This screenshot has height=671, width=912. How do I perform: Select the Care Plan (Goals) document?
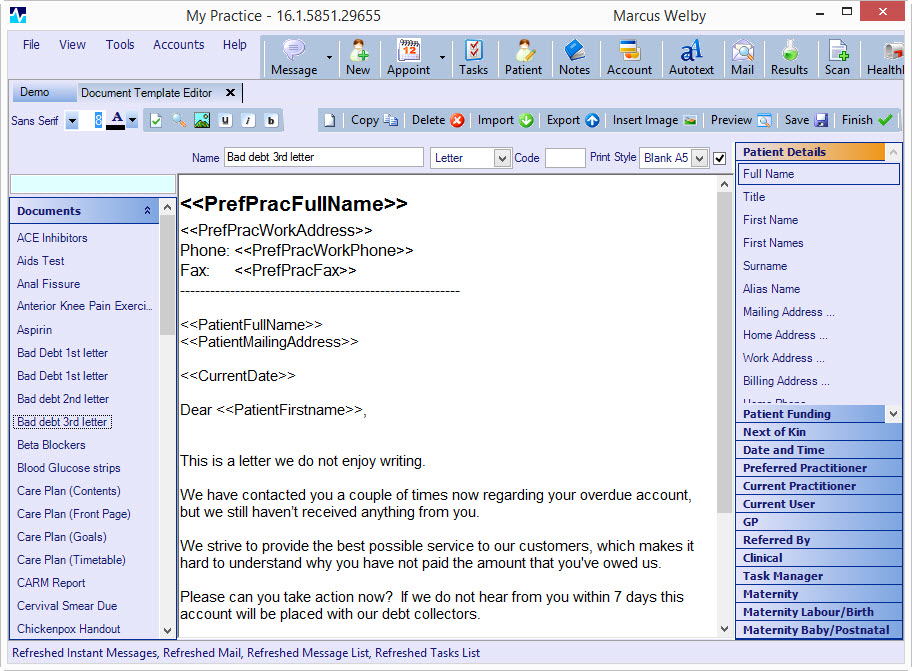62,537
